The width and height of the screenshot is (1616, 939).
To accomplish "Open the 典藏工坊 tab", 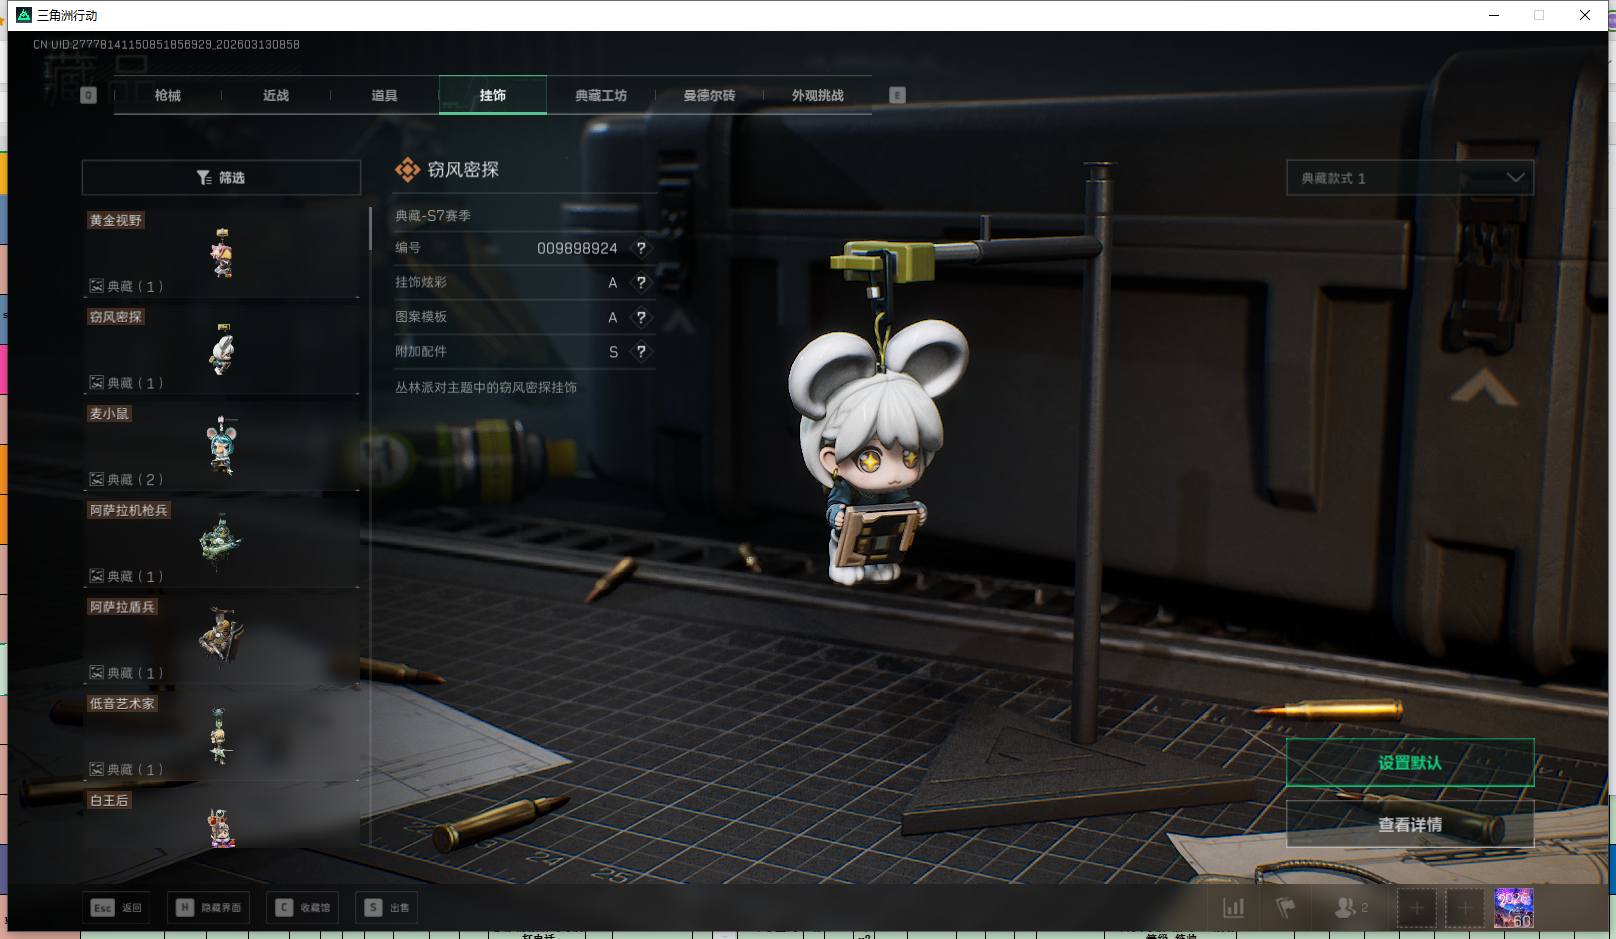I will [601, 96].
